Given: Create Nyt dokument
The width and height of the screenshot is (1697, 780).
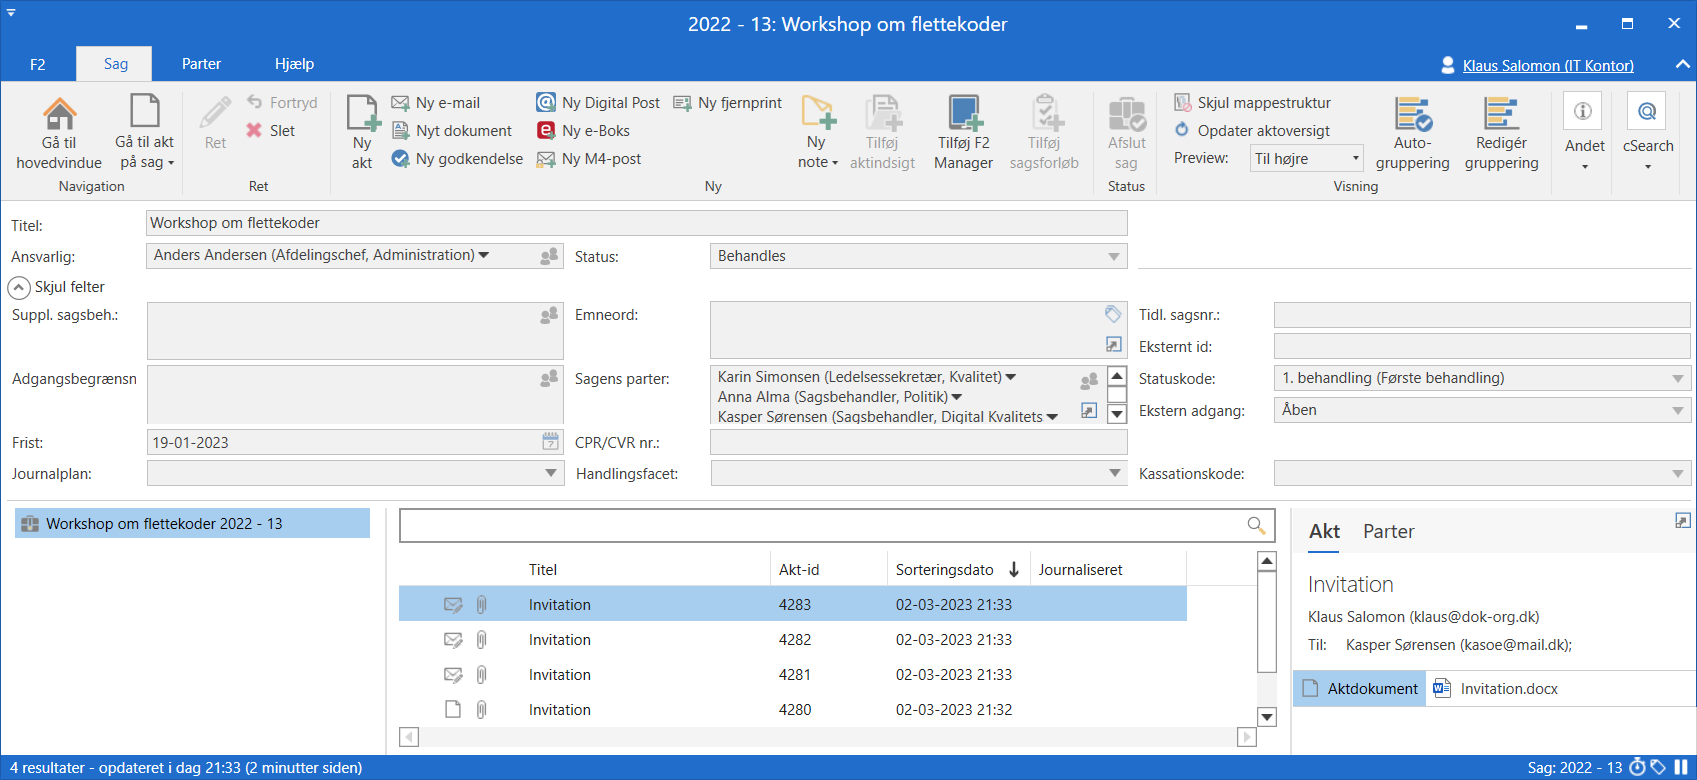Looking at the screenshot, I should tap(452, 130).
